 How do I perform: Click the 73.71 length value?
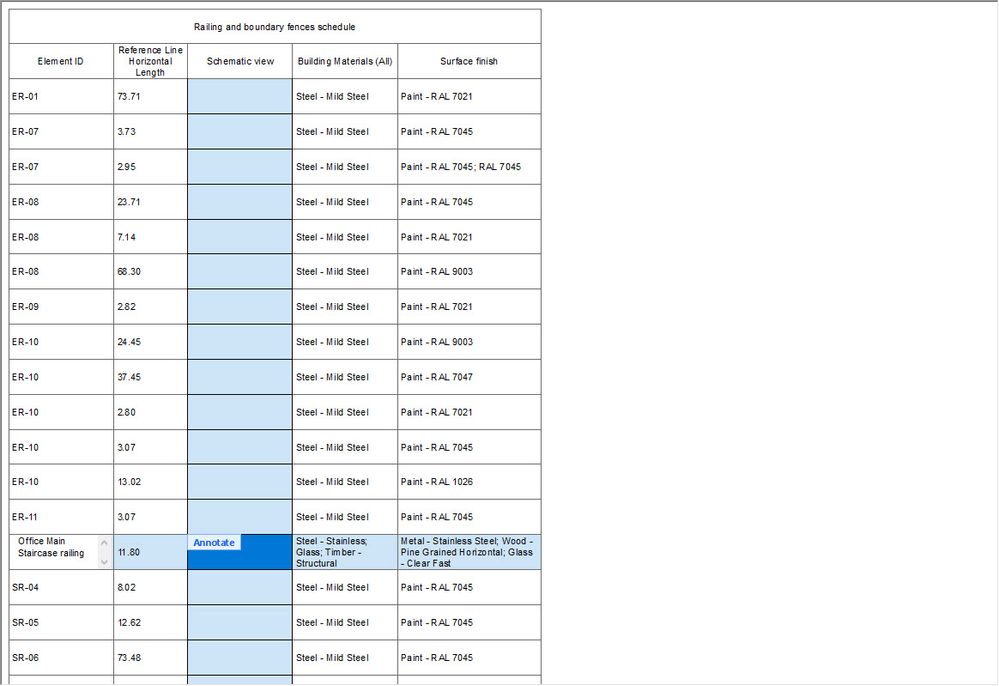tap(129, 97)
